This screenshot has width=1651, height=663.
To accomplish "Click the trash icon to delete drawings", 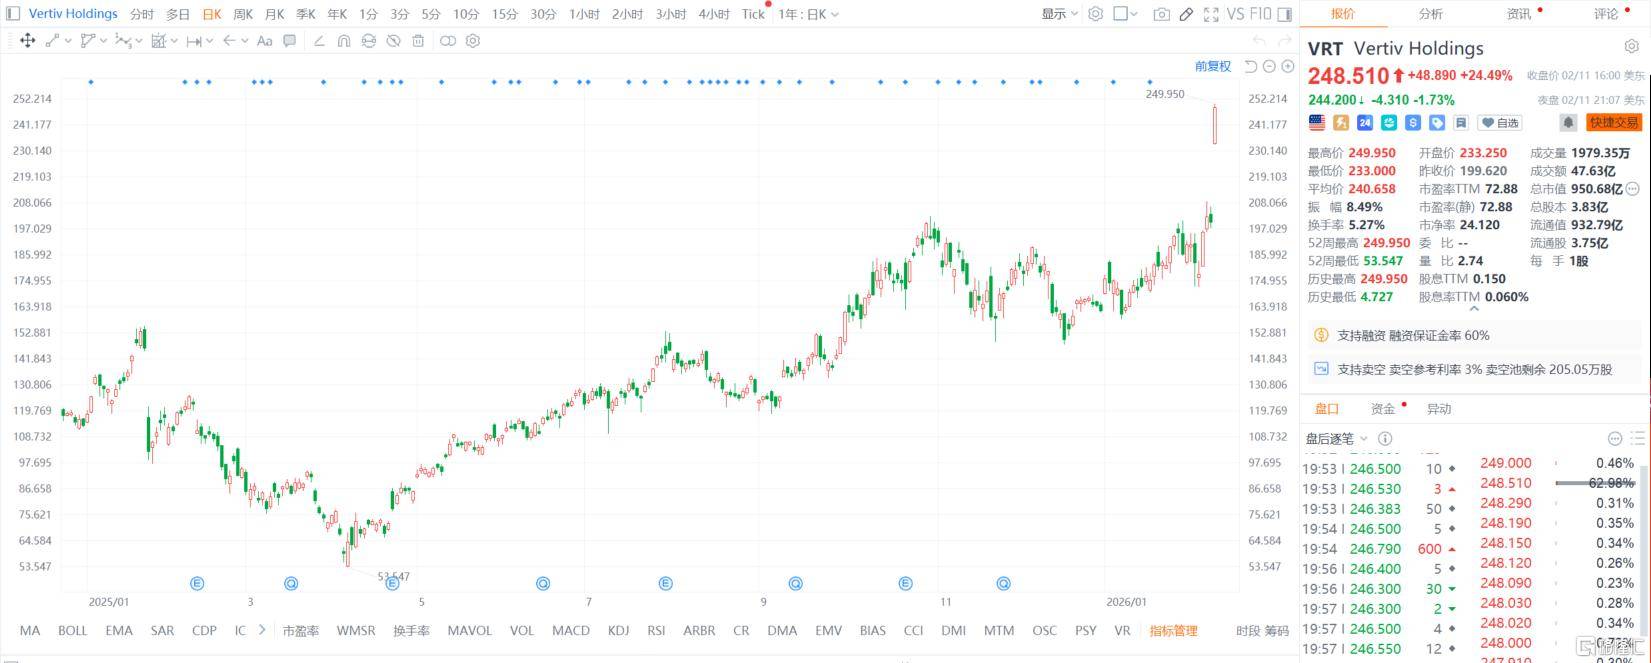I will [x=418, y=41].
